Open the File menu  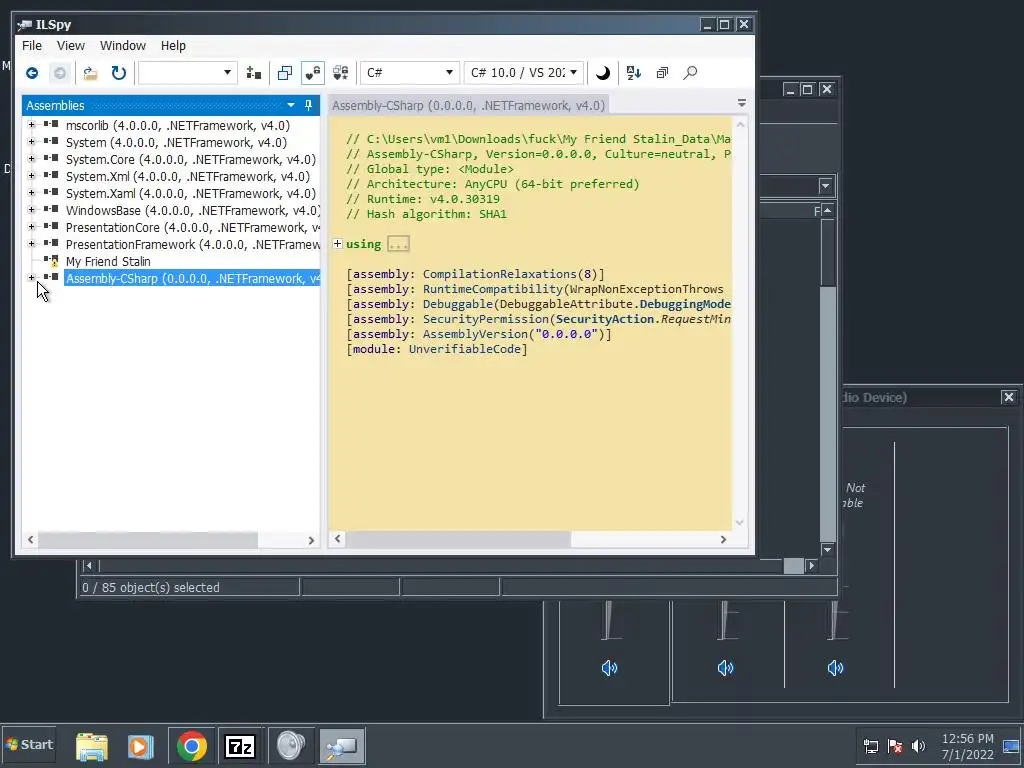[x=31, y=46]
